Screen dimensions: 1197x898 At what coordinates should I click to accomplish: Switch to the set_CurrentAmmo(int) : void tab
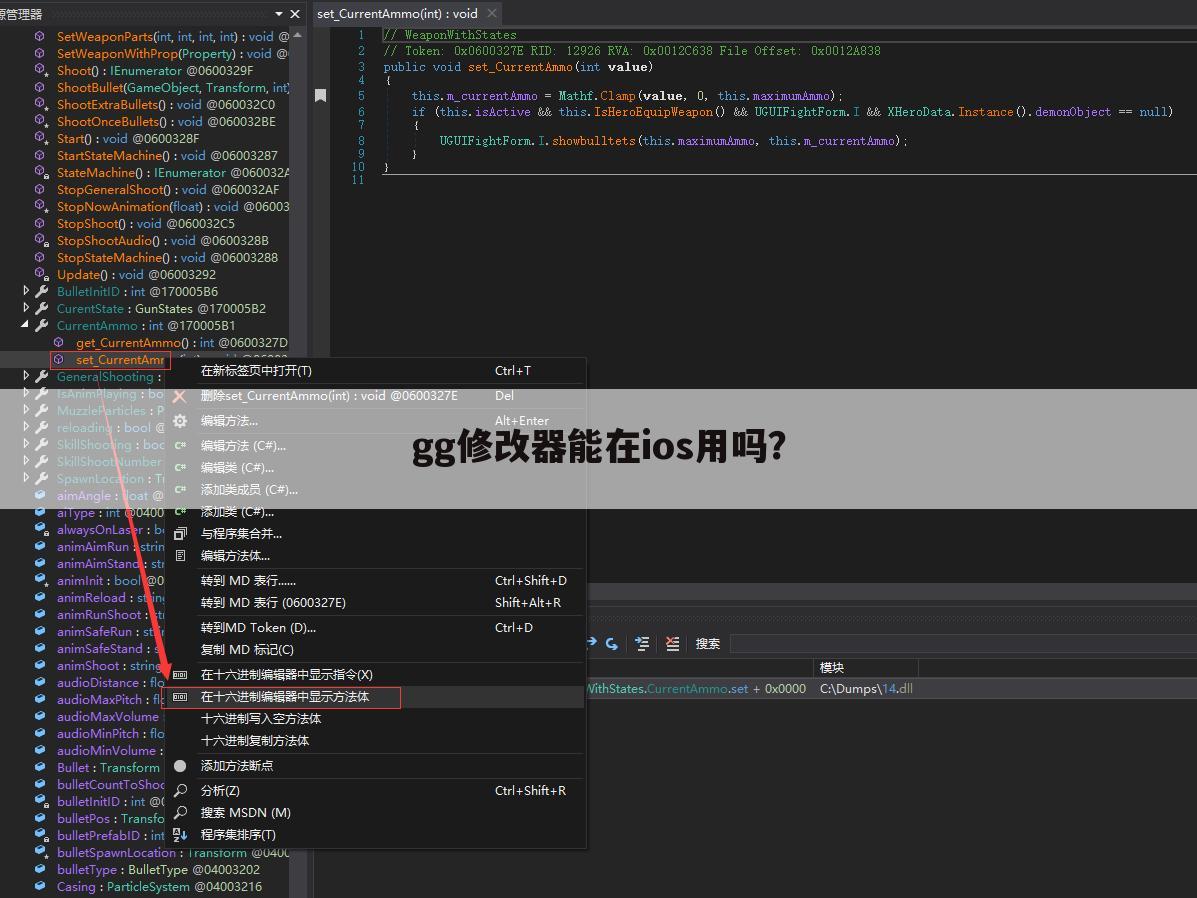(397, 14)
